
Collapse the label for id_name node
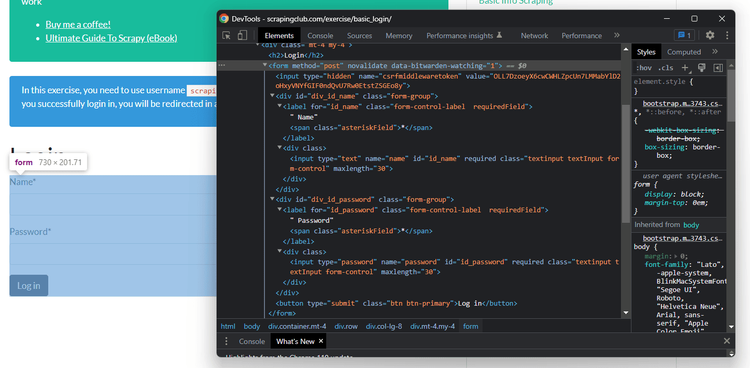pyautogui.click(x=280, y=107)
